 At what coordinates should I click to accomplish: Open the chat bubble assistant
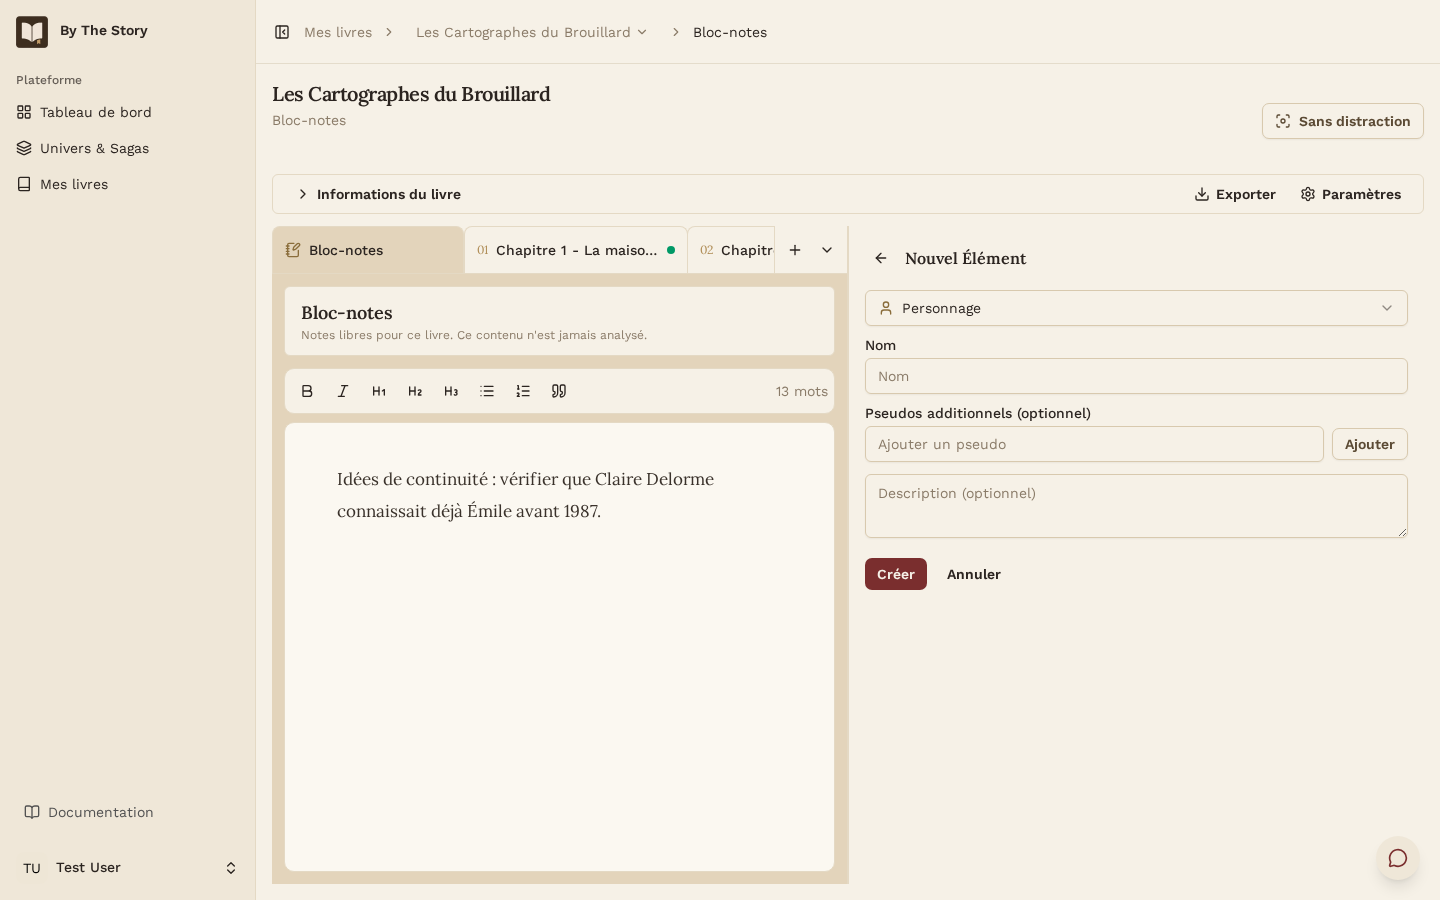pos(1398,858)
